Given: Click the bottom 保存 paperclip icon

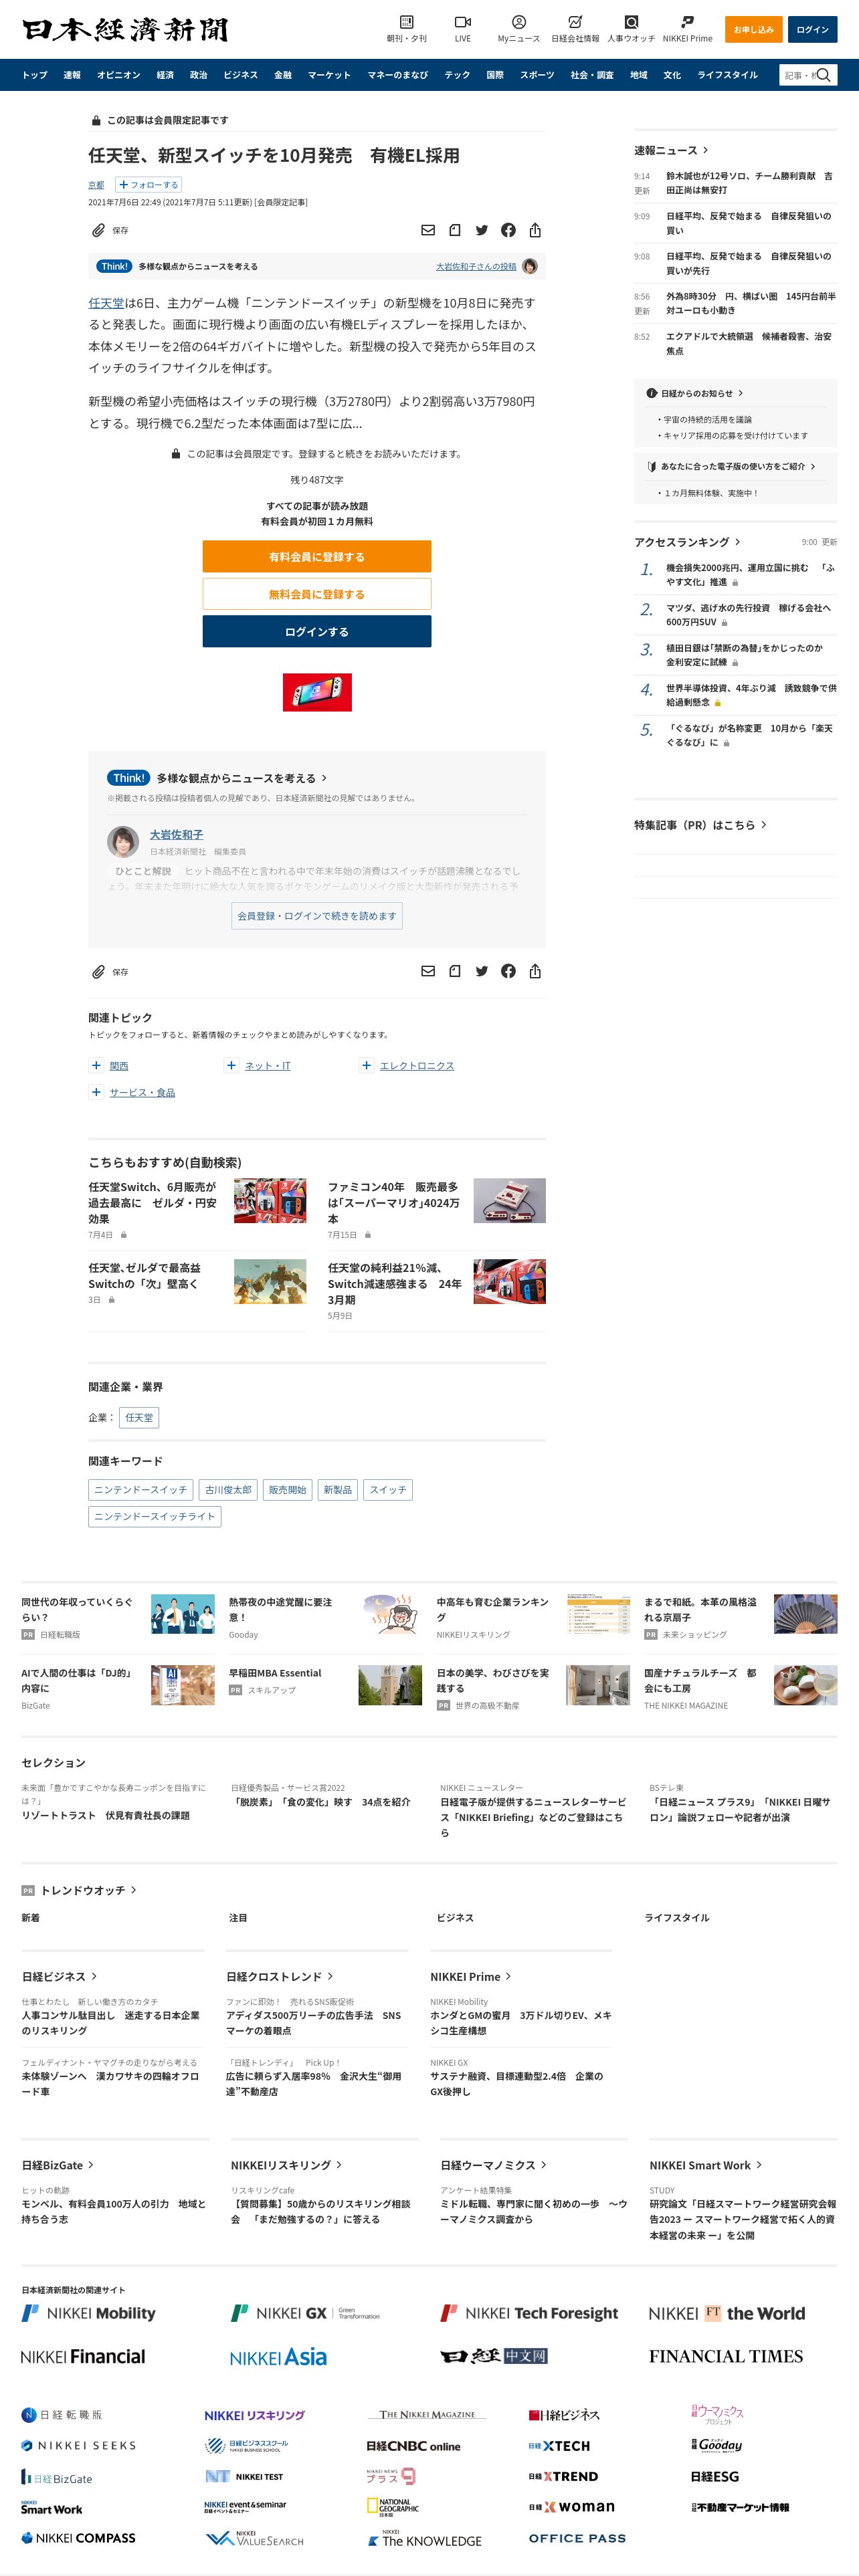Looking at the screenshot, I should [98, 971].
